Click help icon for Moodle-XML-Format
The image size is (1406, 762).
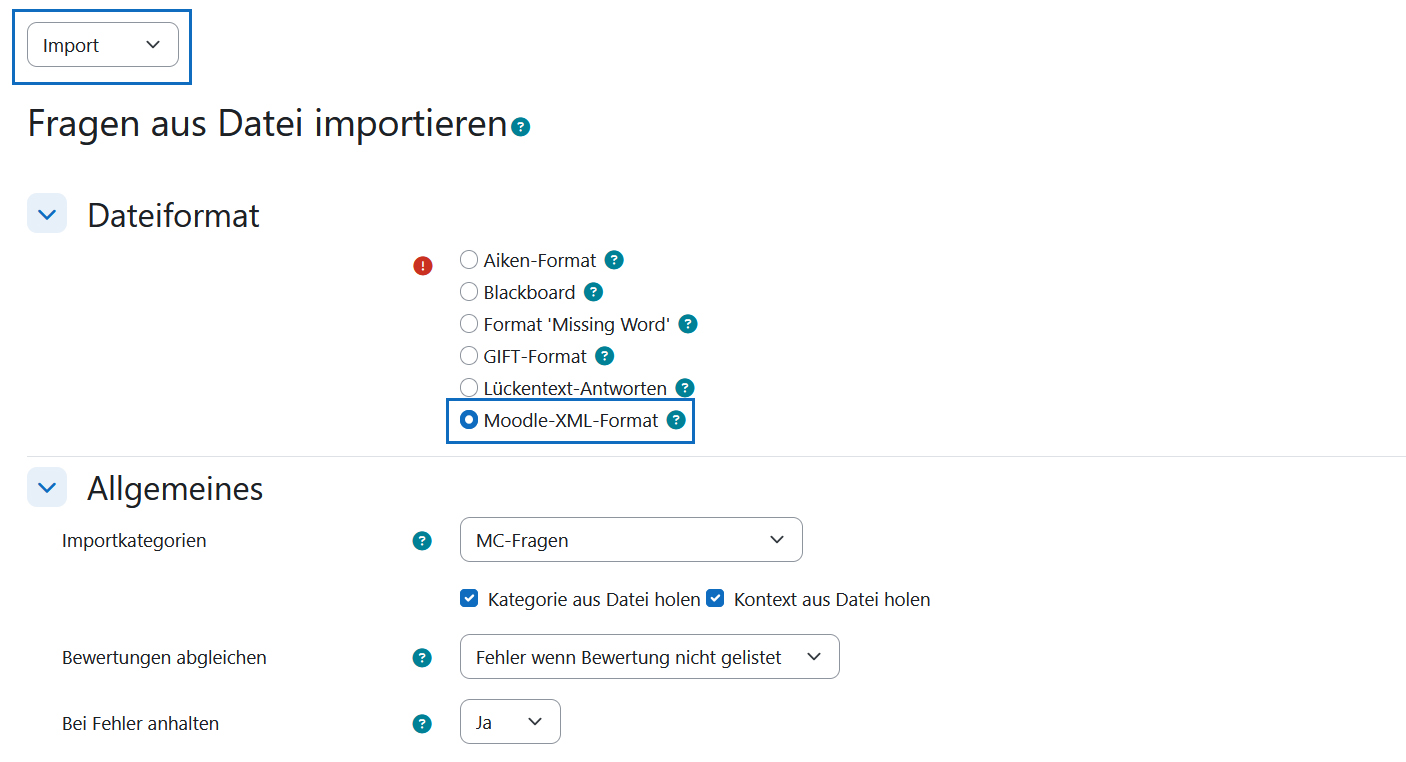(x=677, y=420)
